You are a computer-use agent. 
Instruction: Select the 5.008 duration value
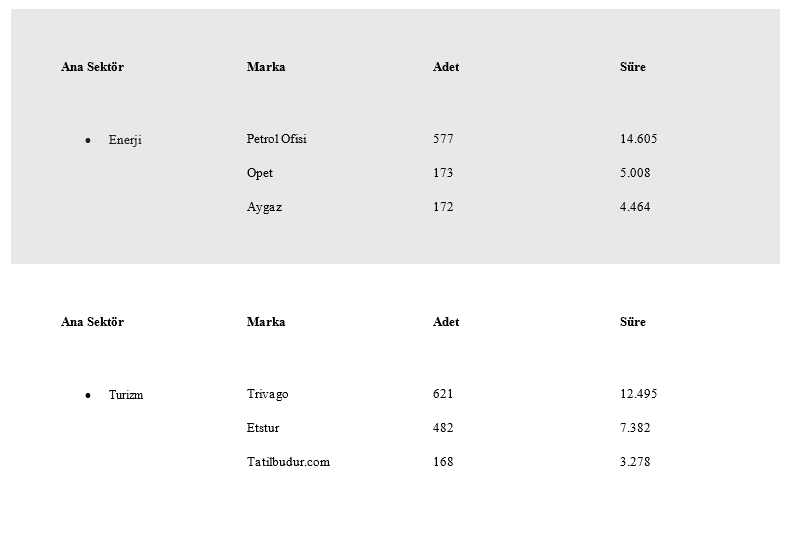tap(635, 173)
